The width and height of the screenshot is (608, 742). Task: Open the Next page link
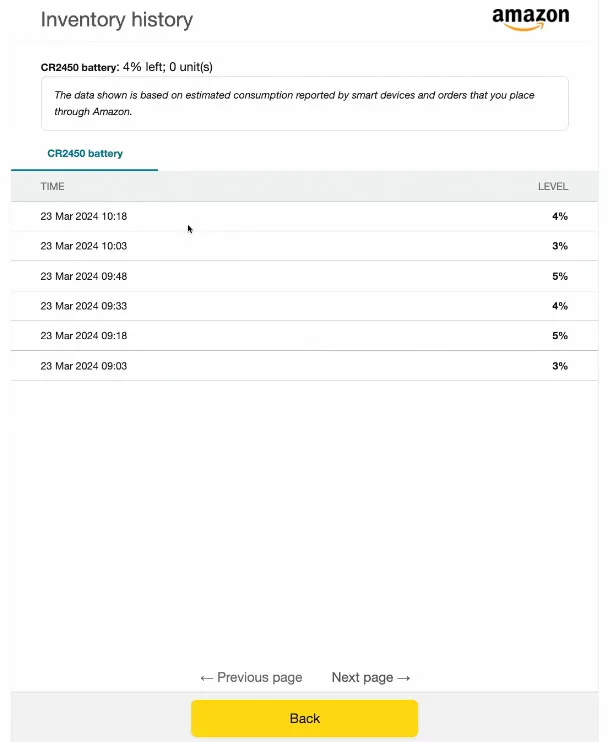click(x=371, y=677)
